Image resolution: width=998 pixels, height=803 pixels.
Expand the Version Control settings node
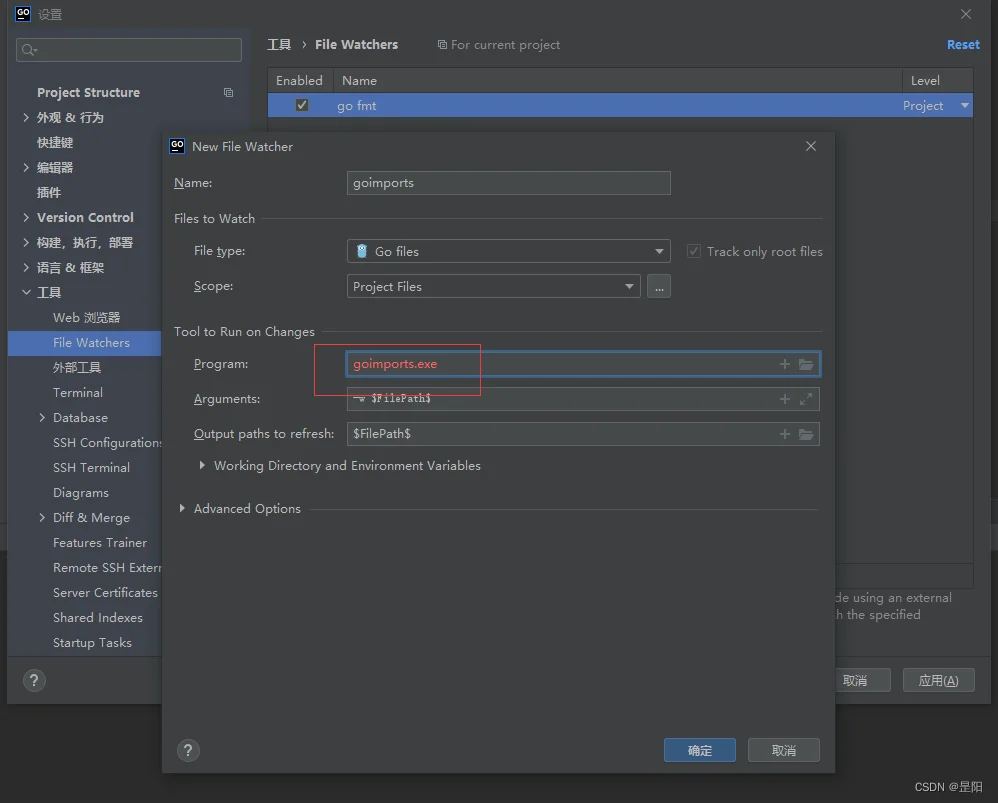click(26, 218)
